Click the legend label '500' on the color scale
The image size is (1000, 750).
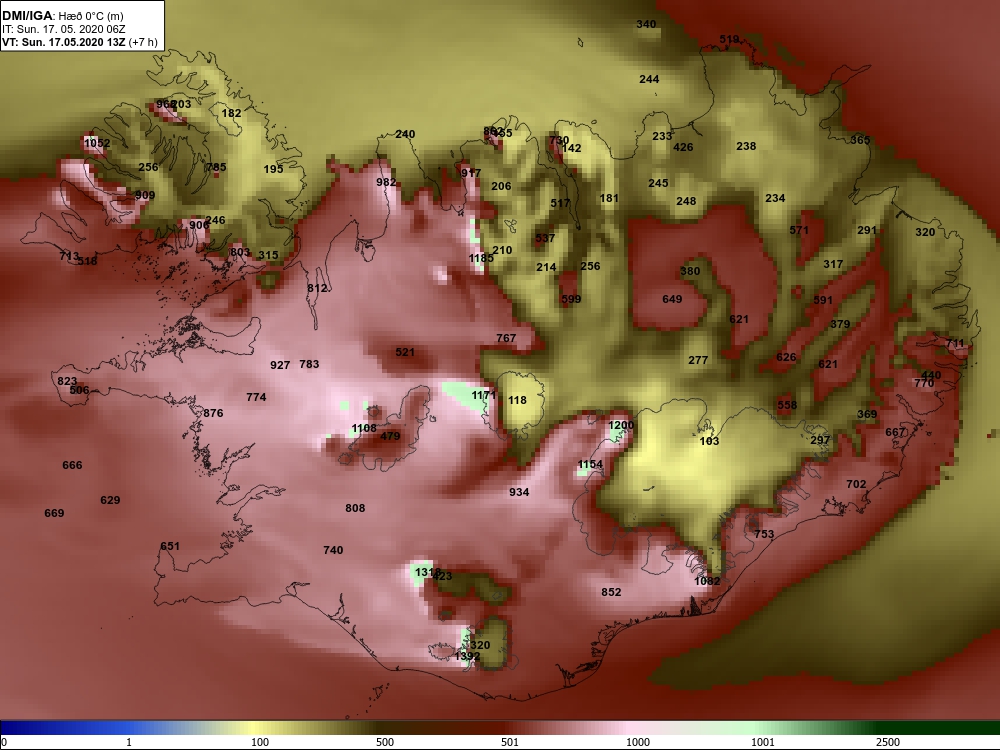click(385, 742)
